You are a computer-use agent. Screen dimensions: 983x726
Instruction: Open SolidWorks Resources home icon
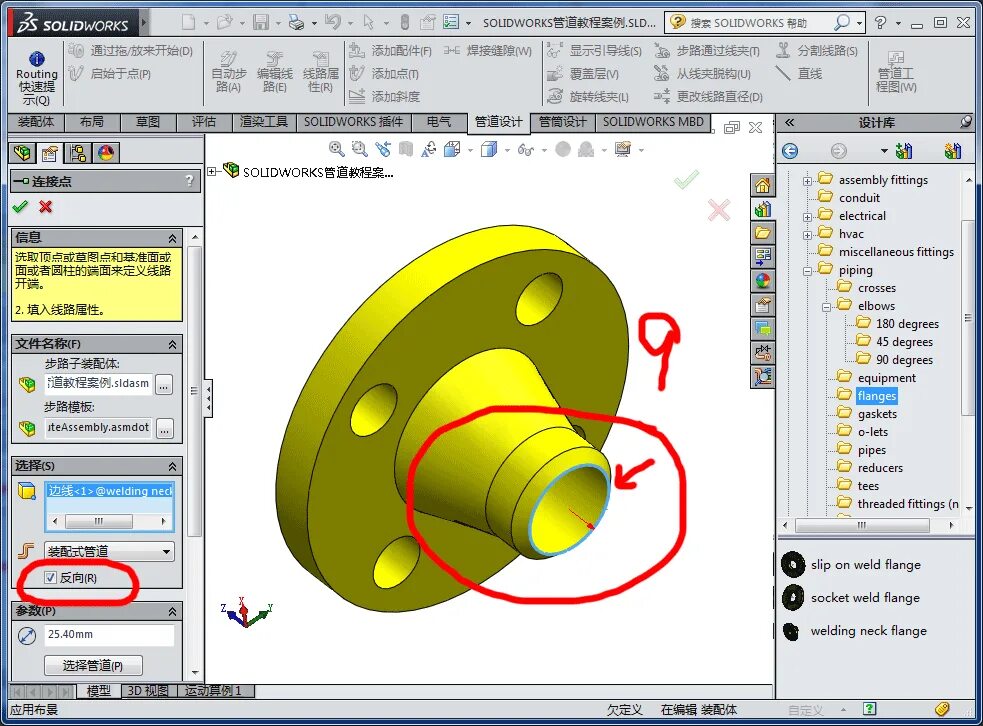tap(762, 185)
